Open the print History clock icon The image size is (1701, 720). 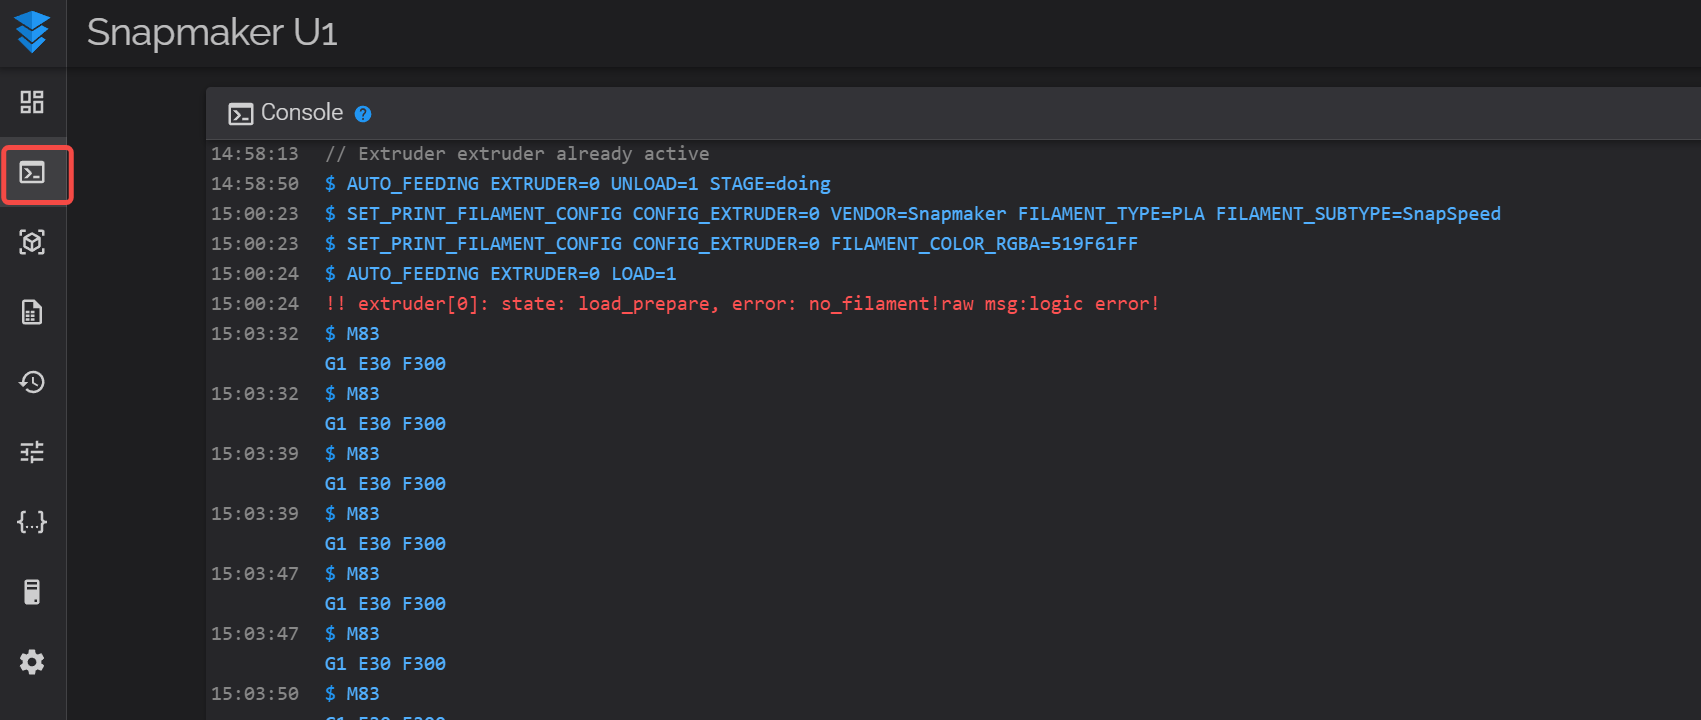coord(32,382)
